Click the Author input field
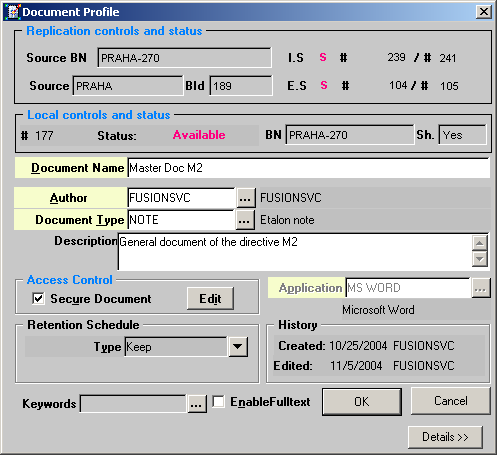The width and height of the screenshot is (497, 455). tap(181, 198)
